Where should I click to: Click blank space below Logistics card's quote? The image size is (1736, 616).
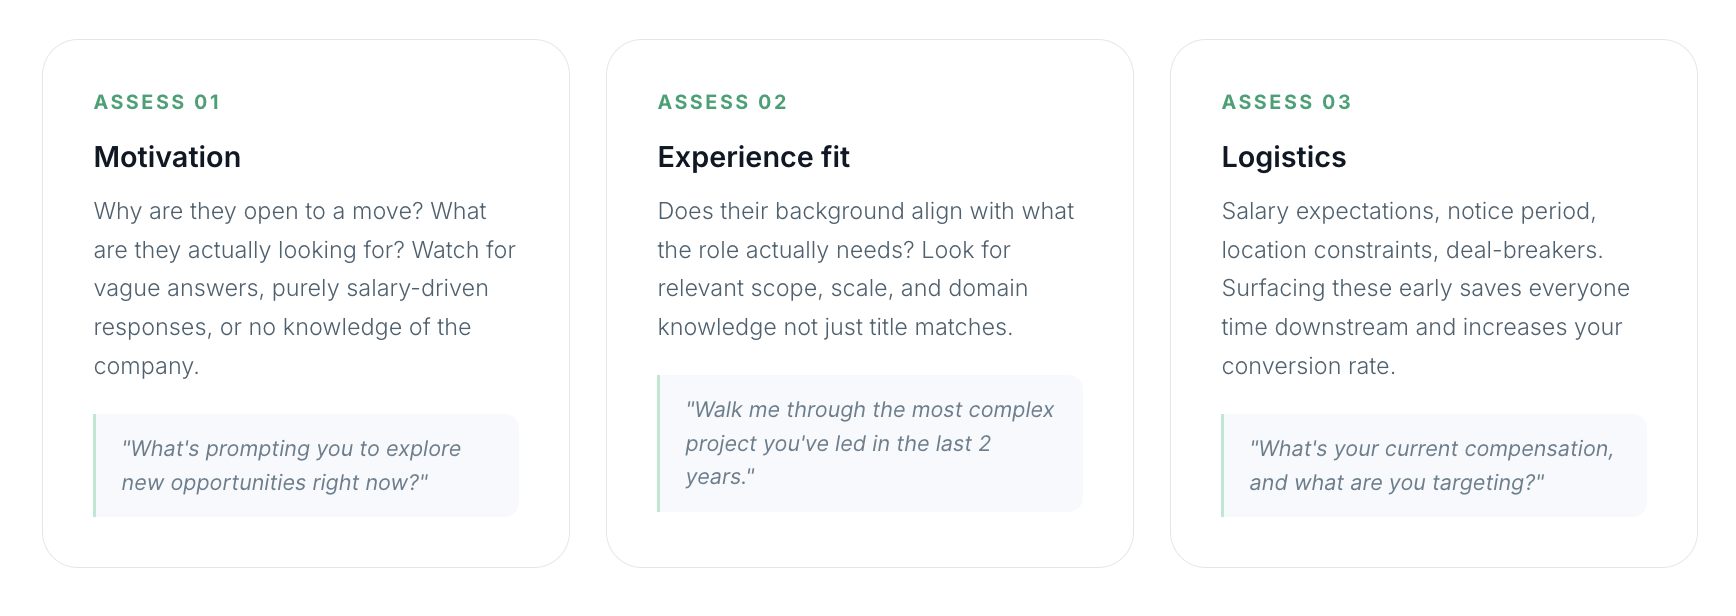pos(1434,541)
